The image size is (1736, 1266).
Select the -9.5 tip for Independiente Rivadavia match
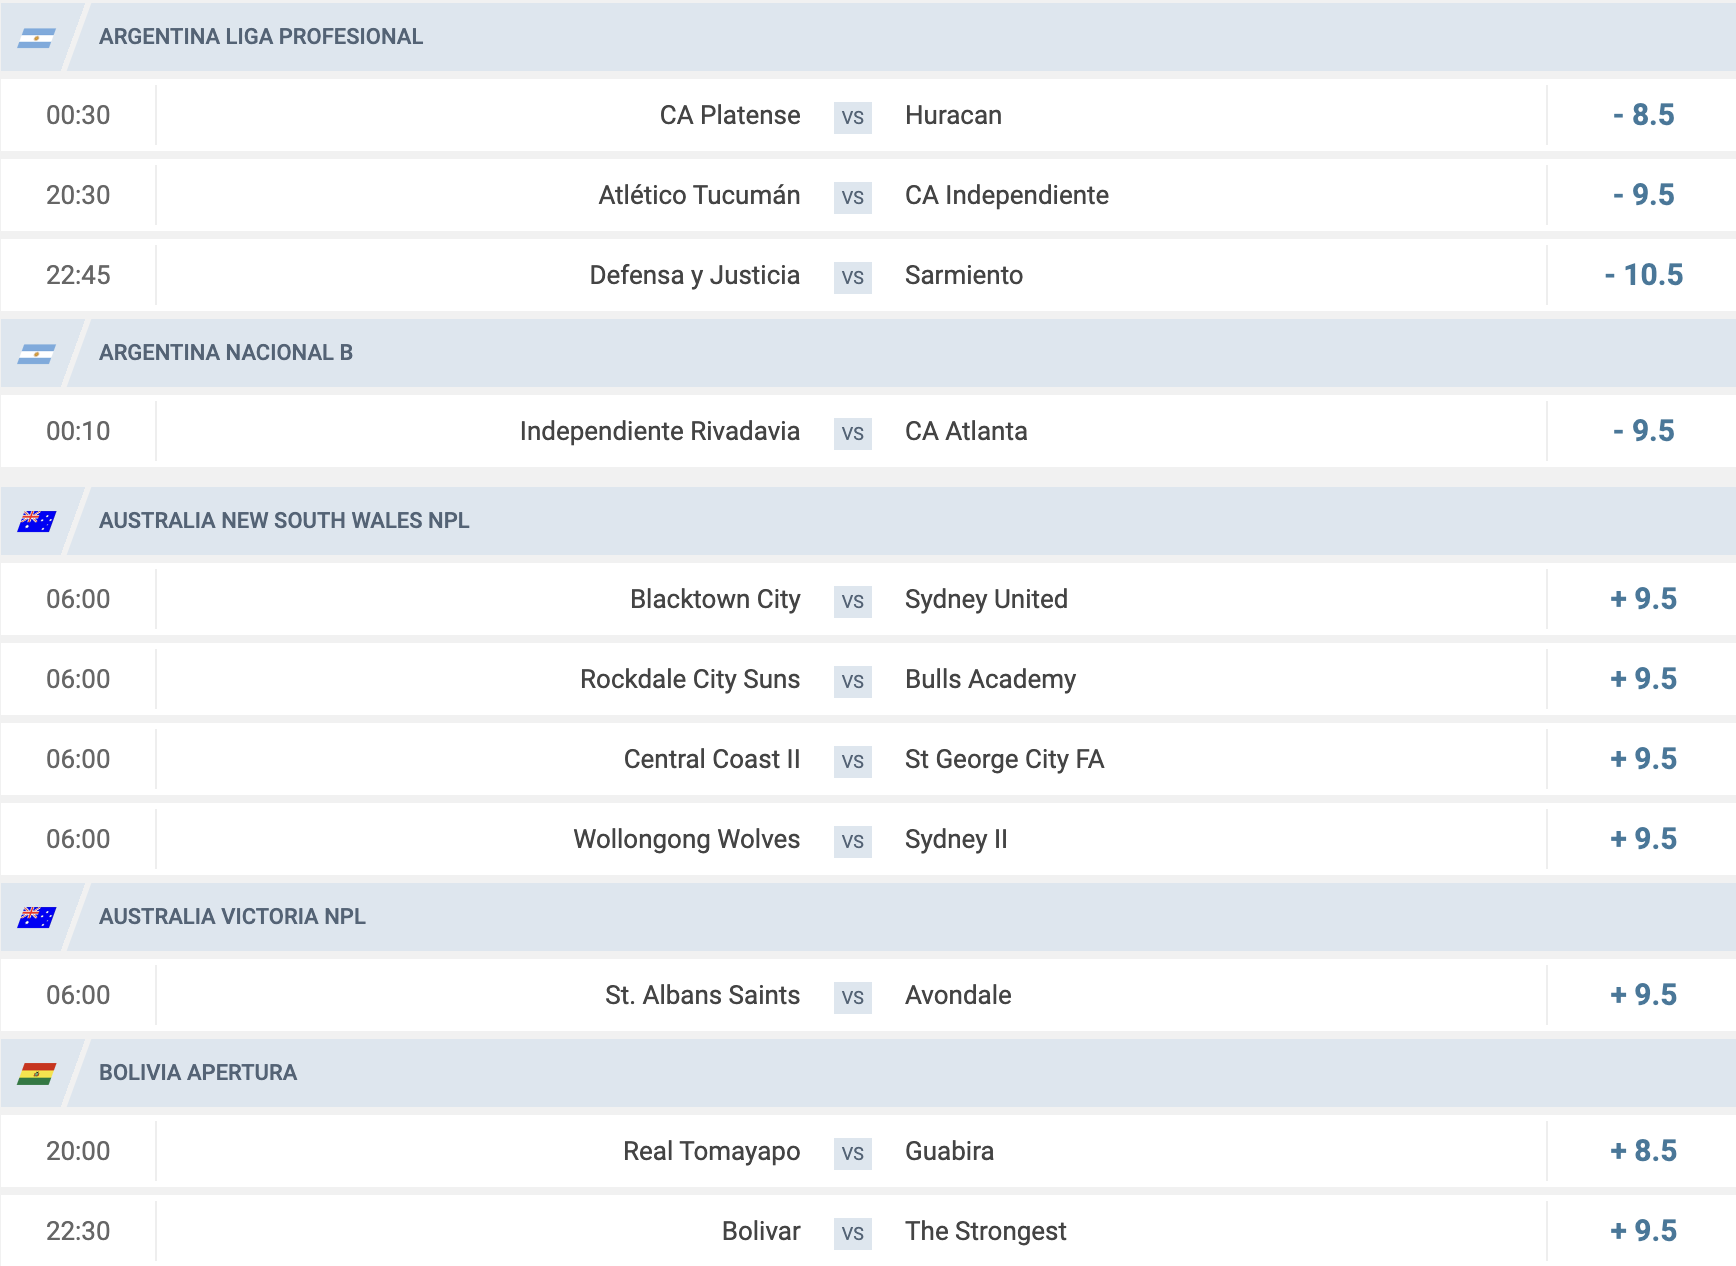(1643, 431)
